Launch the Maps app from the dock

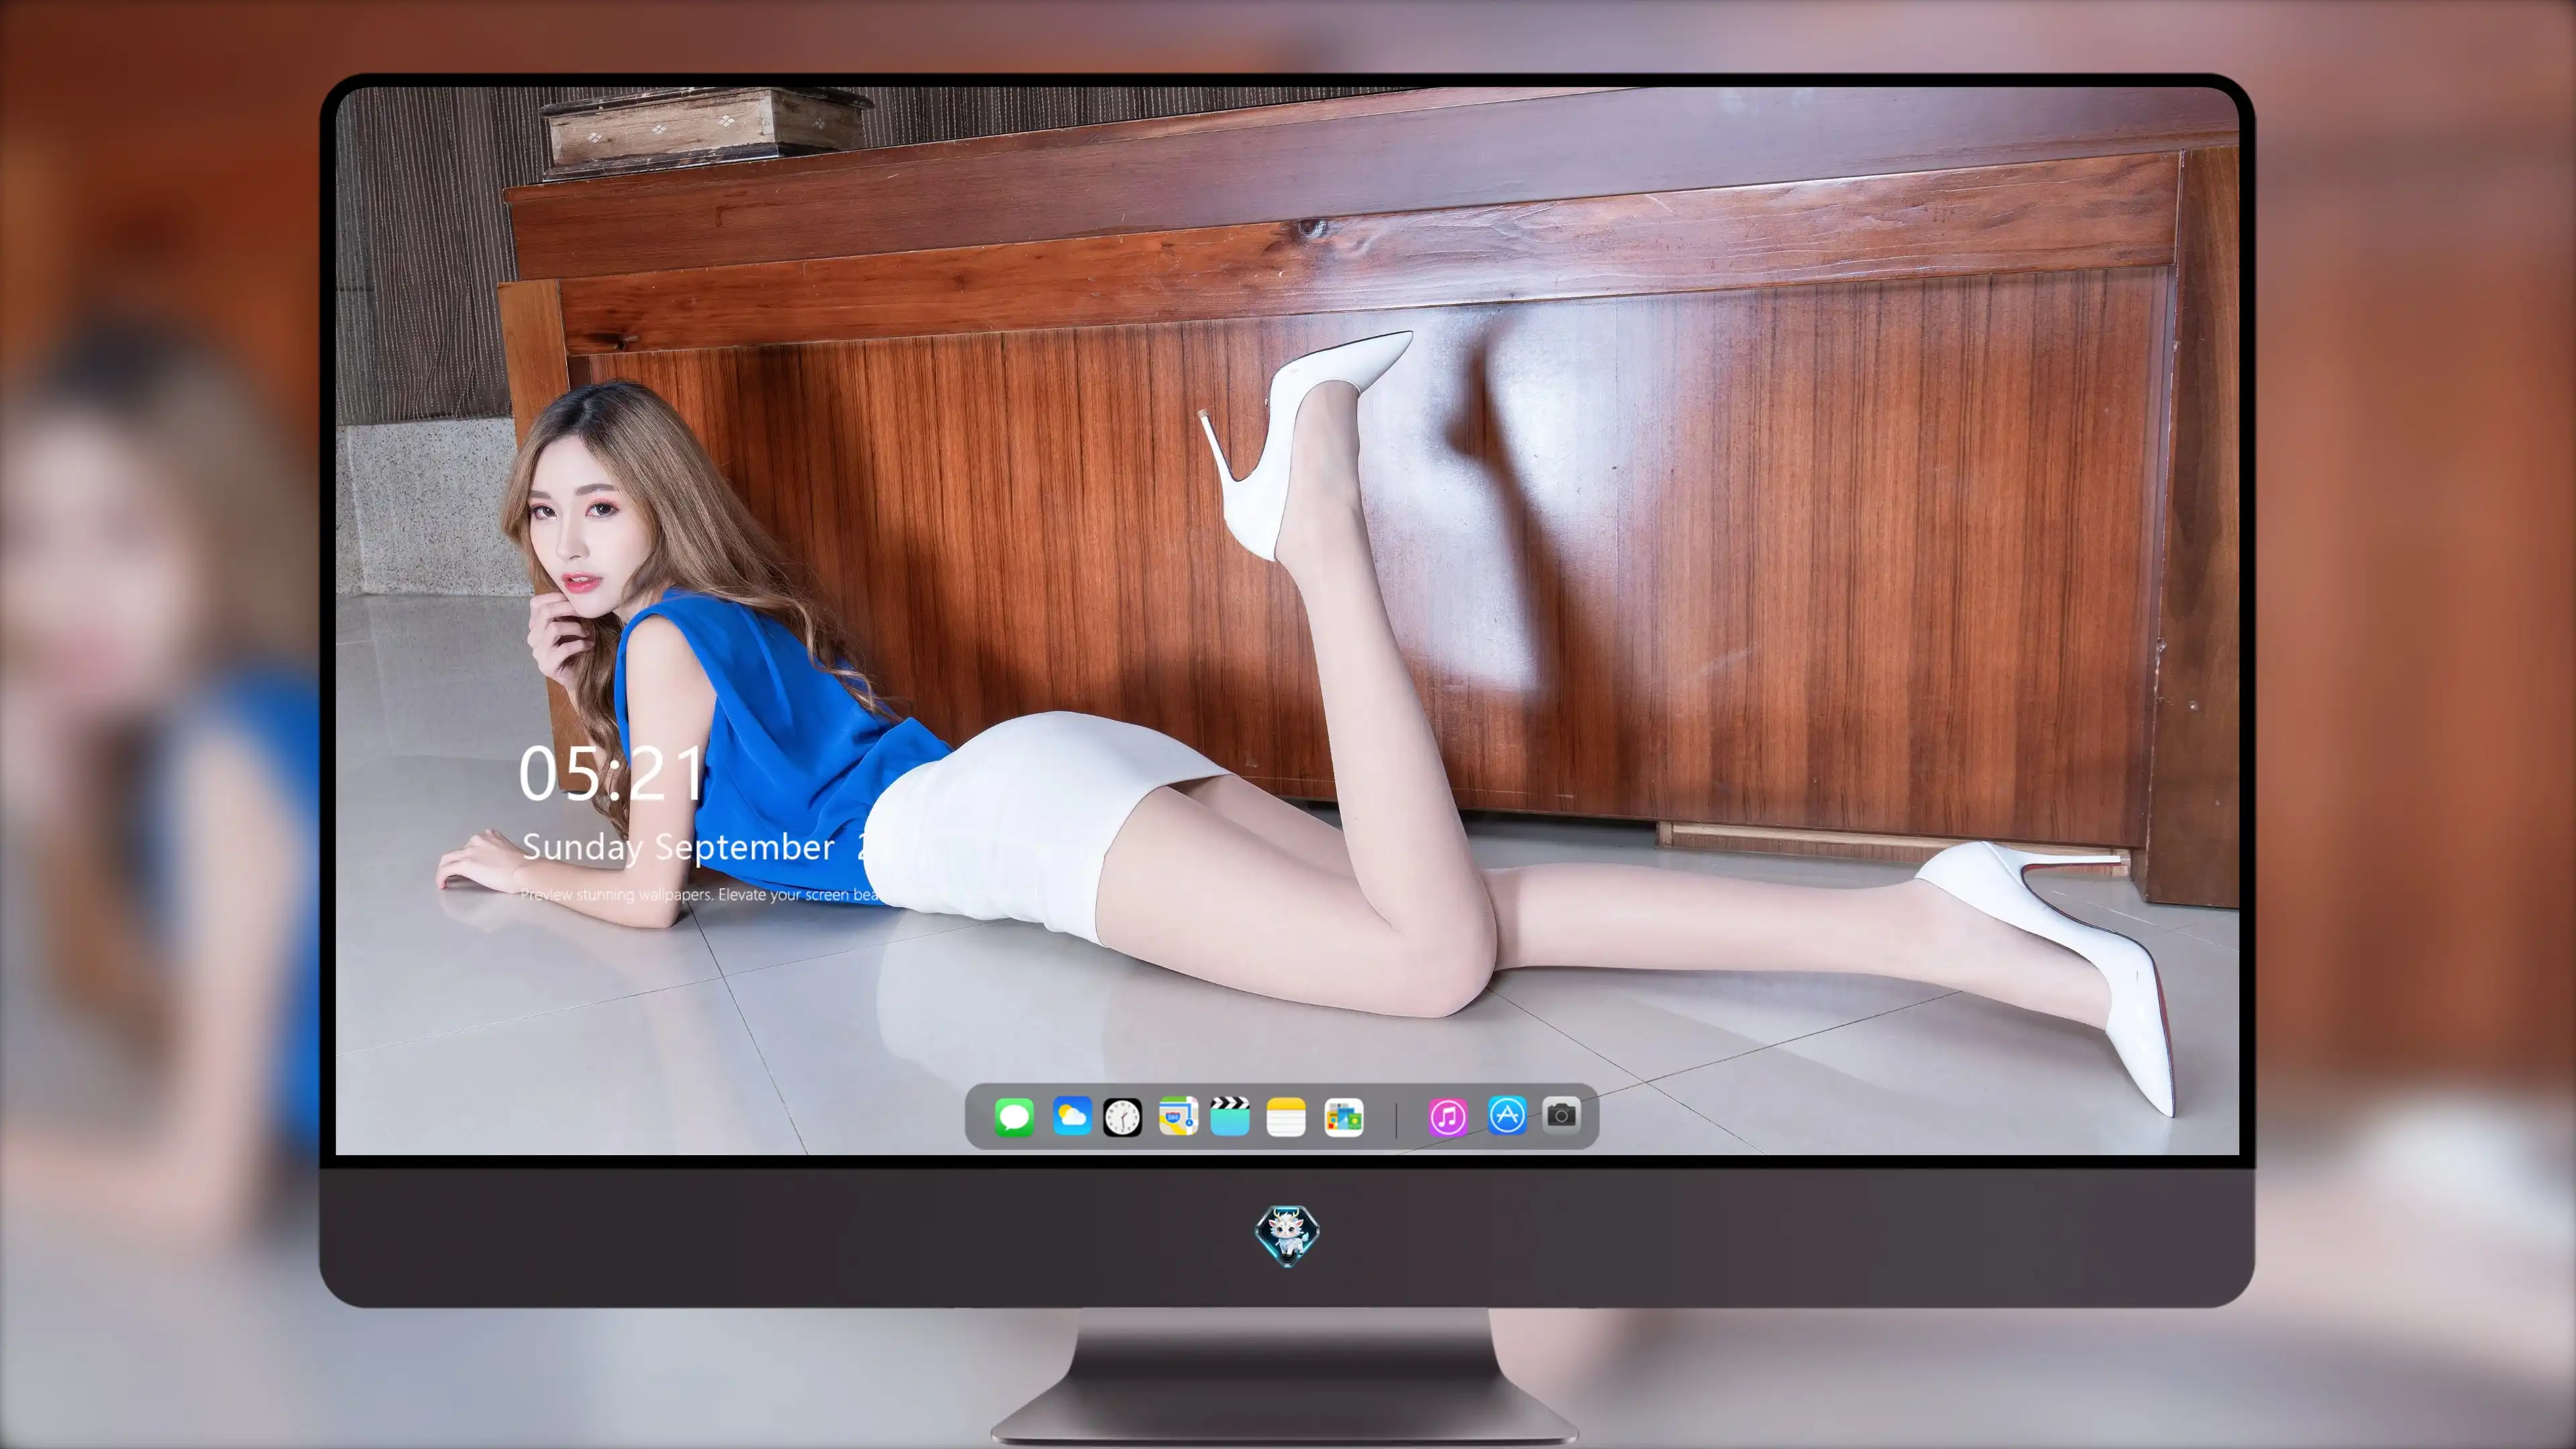[x=1178, y=1117]
